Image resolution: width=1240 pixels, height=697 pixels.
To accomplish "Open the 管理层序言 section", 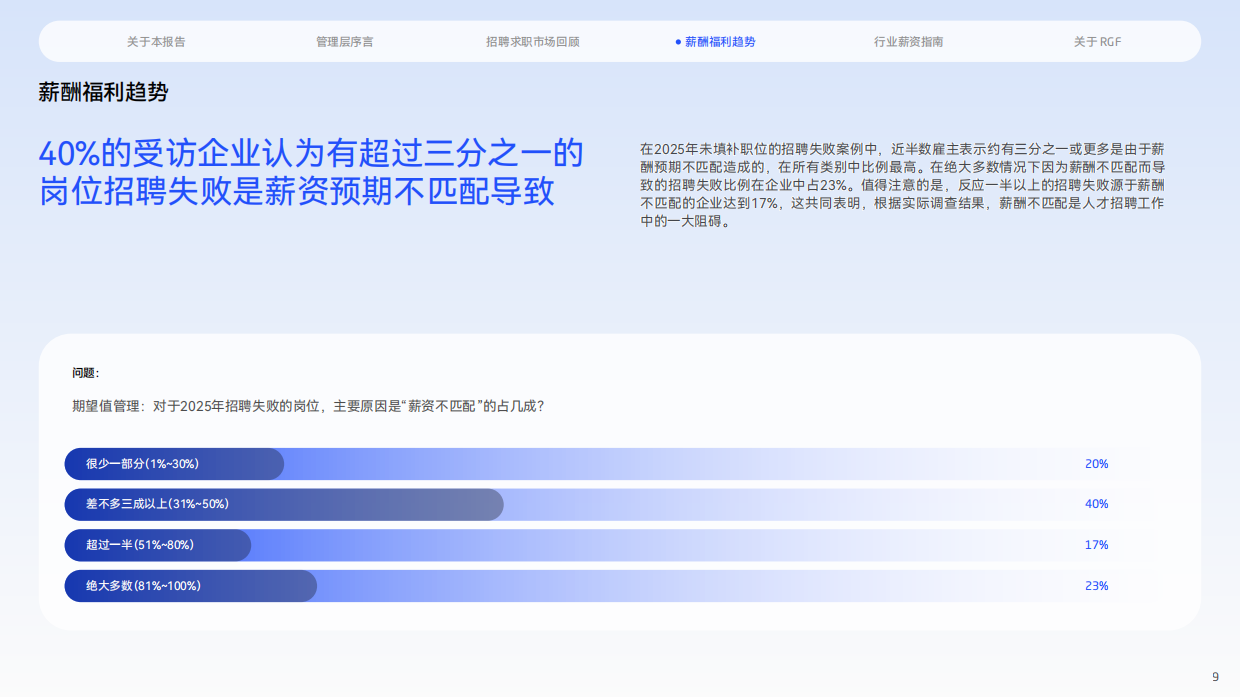I will click(343, 41).
